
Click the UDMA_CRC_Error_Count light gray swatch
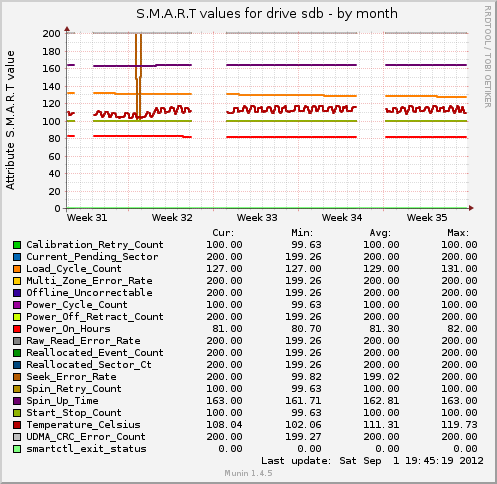click(x=17, y=437)
